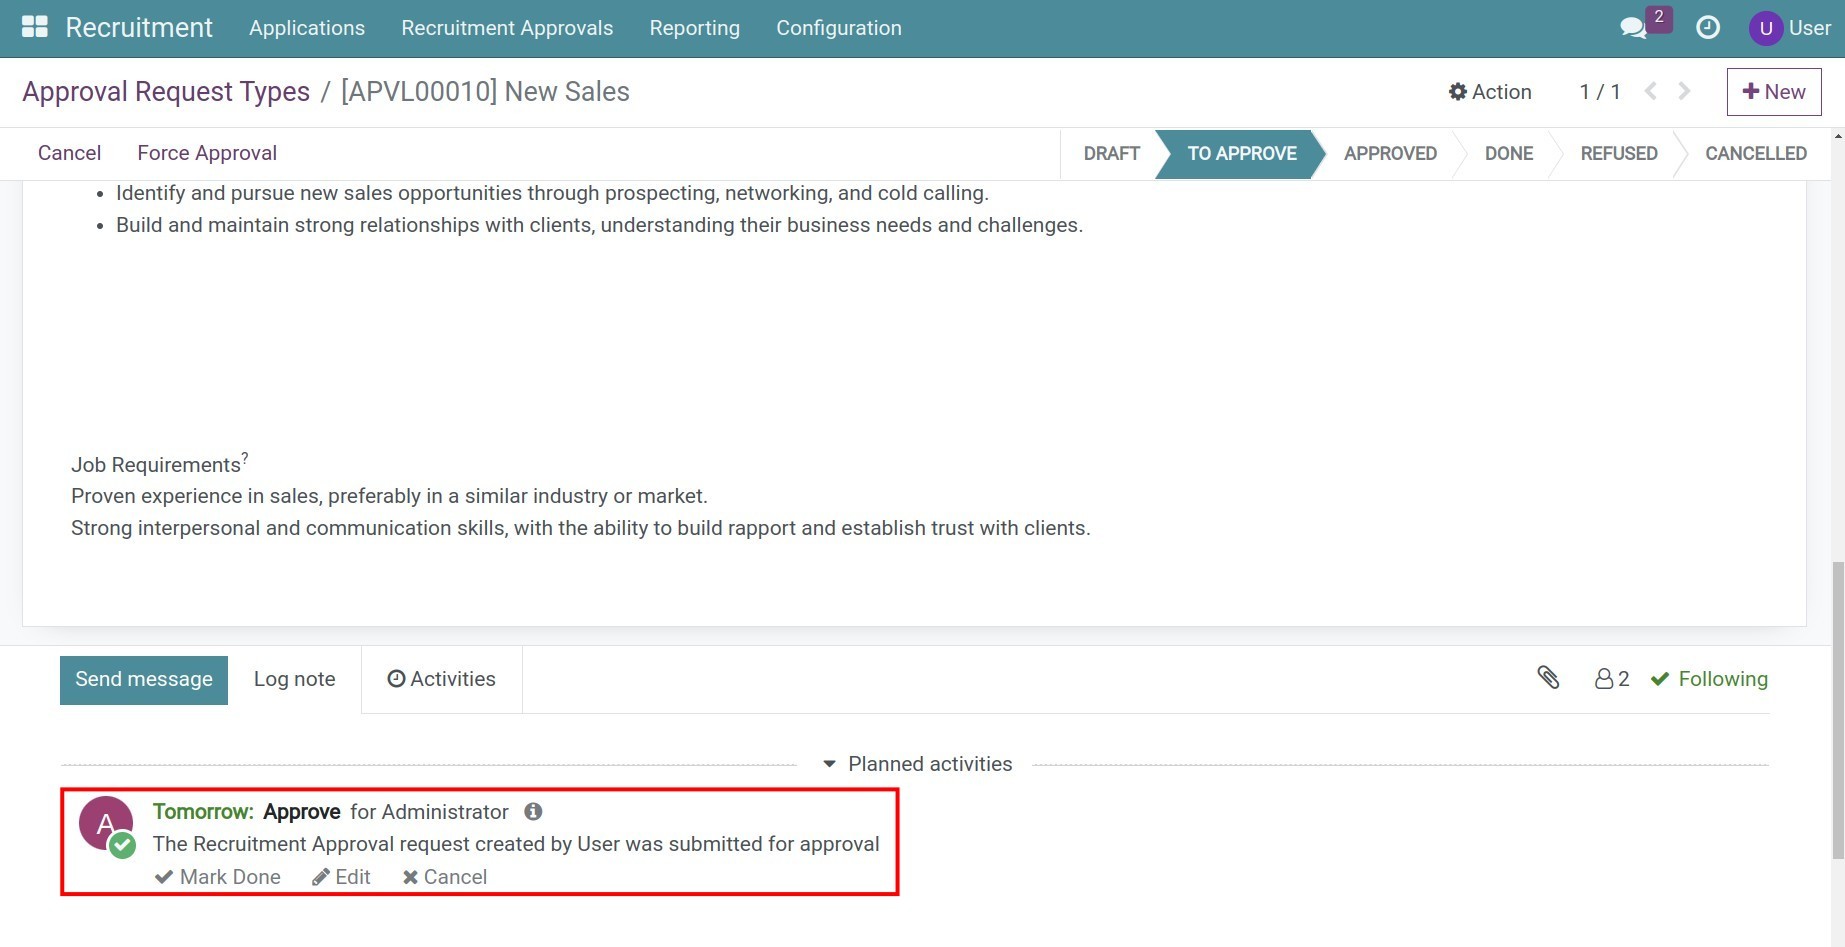Open the User account menu

point(1789,28)
